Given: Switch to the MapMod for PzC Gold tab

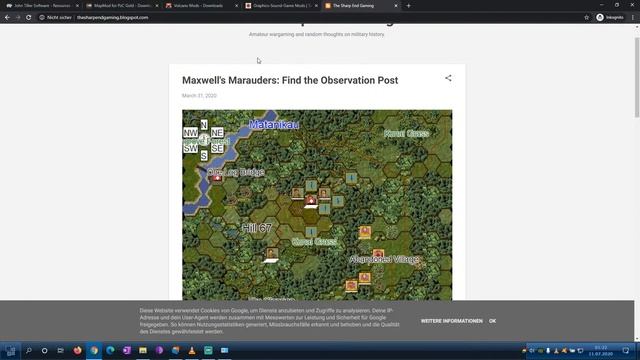Looking at the screenshot, I should (x=122, y=6).
